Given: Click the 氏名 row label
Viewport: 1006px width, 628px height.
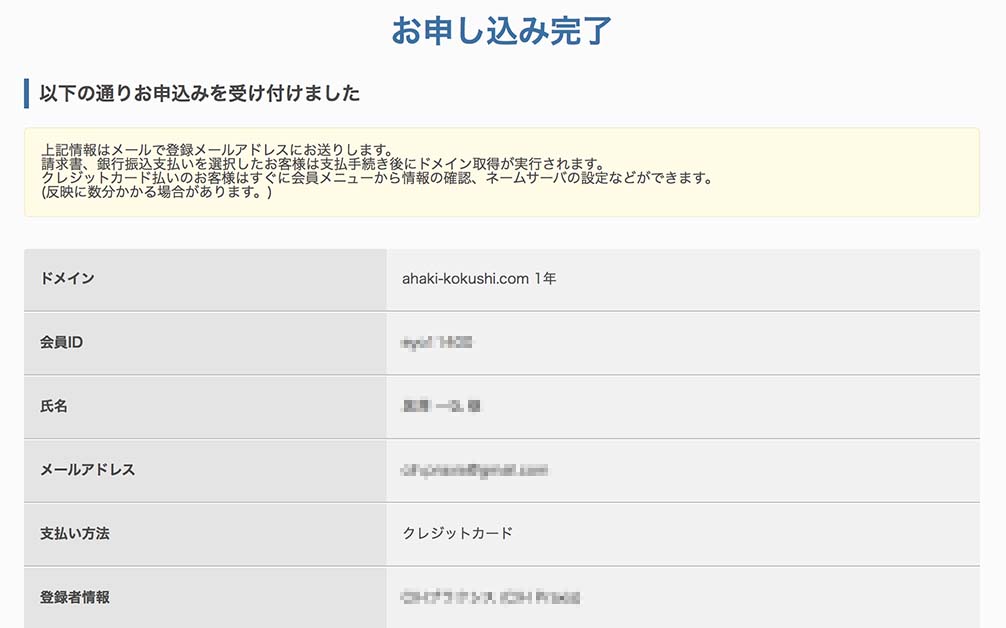Looking at the screenshot, I should [54, 407].
